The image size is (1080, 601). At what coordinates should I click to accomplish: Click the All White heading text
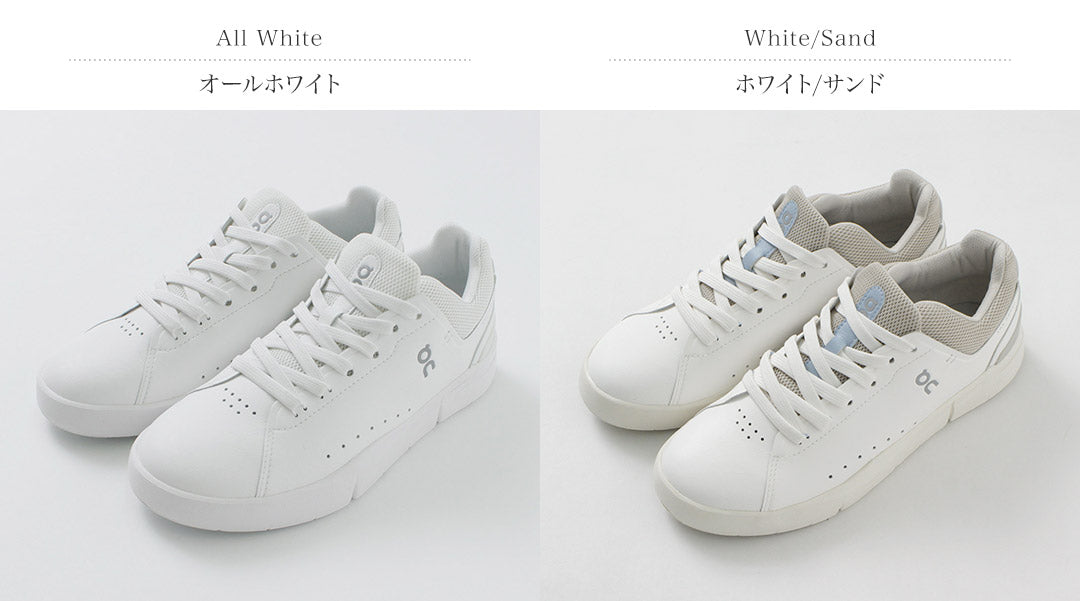(x=269, y=38)
